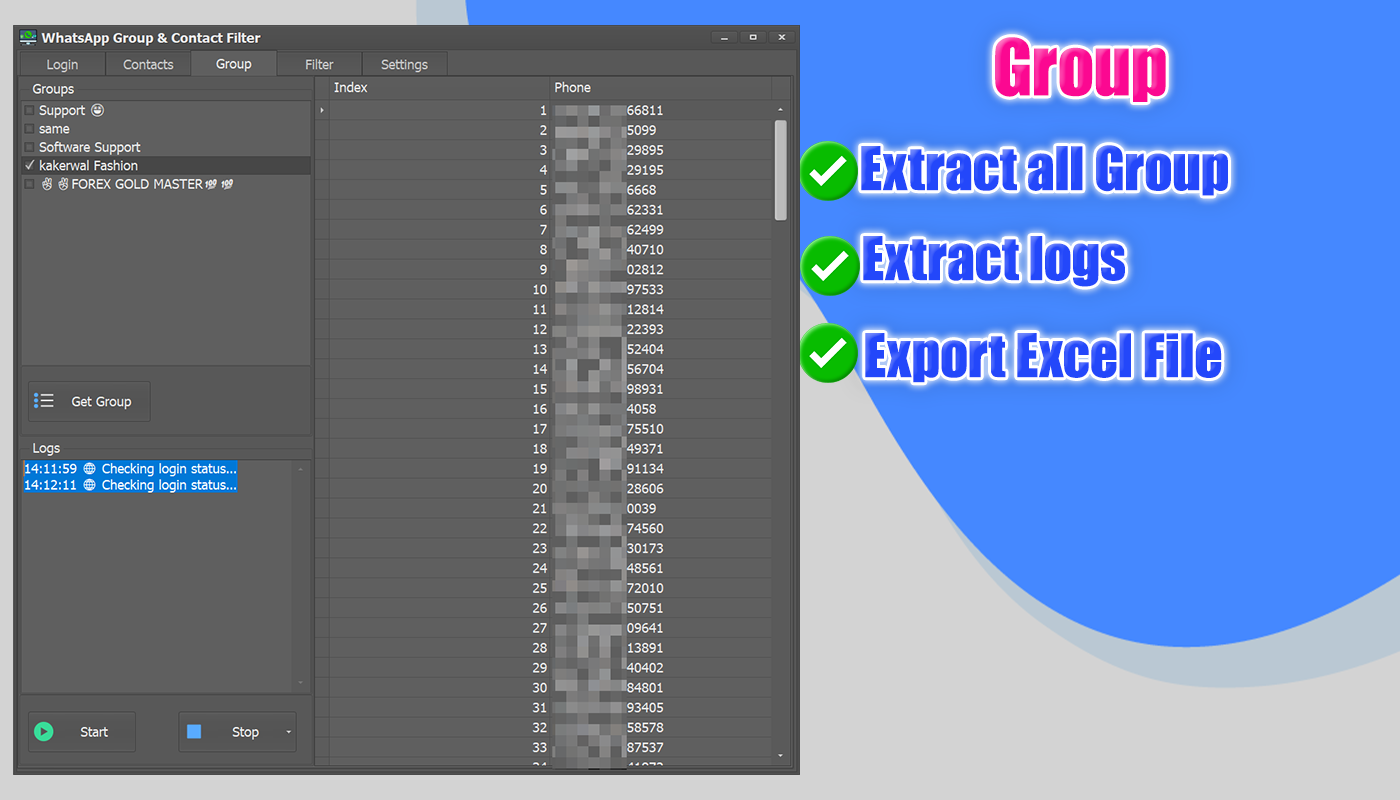
Task: Sort by the Index column header
Action: (439, 88)
